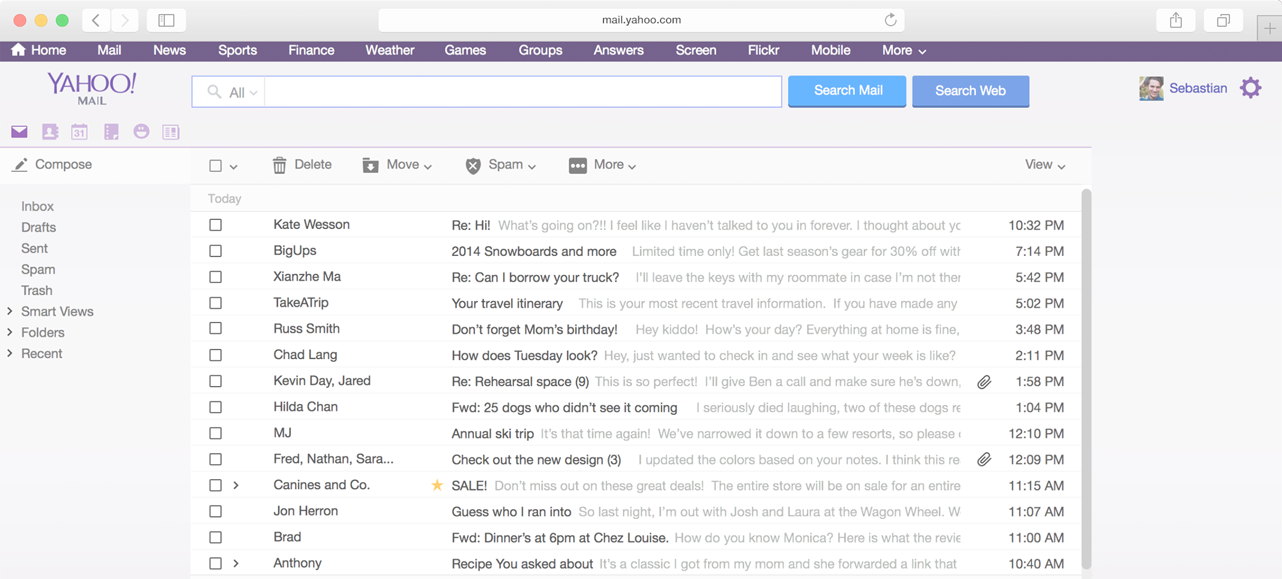Open the Contacts icon

[x=50, y=132]
